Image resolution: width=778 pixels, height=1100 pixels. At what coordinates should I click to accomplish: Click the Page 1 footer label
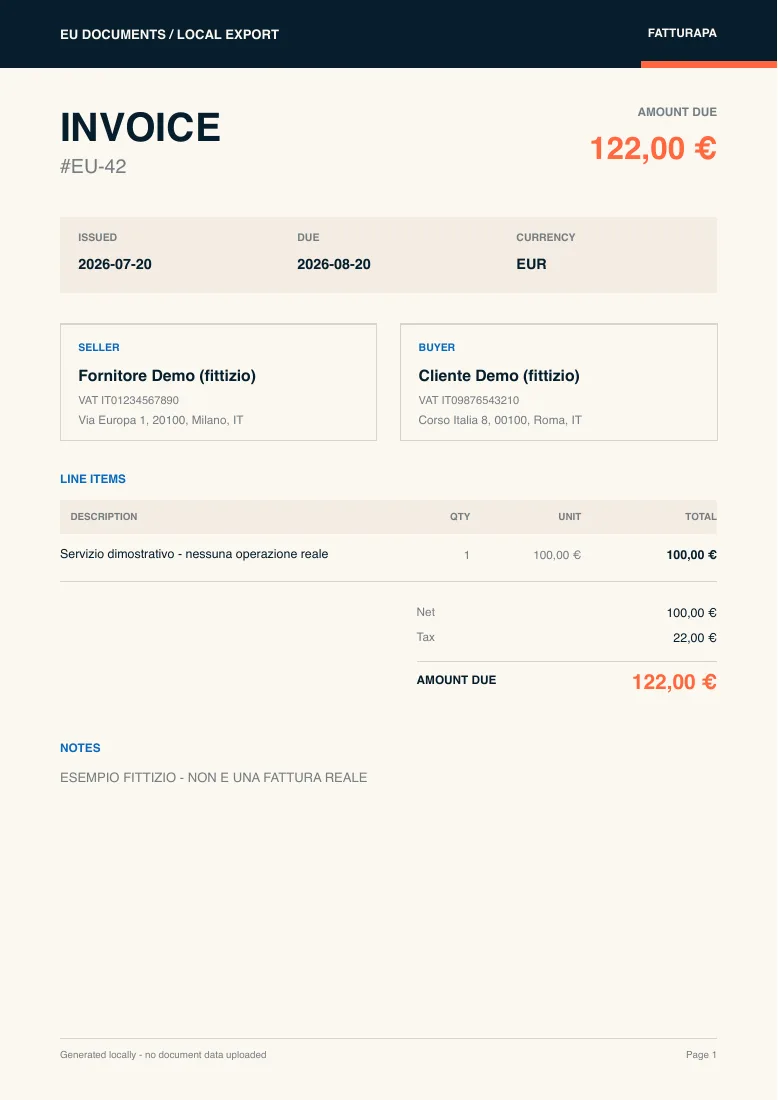702,1054
